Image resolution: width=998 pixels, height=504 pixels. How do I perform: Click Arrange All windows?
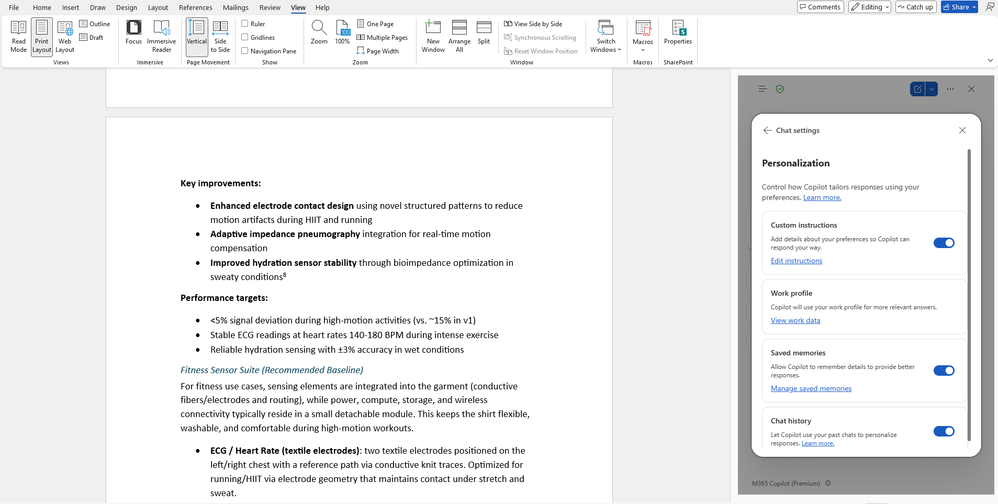pos(459,36)
